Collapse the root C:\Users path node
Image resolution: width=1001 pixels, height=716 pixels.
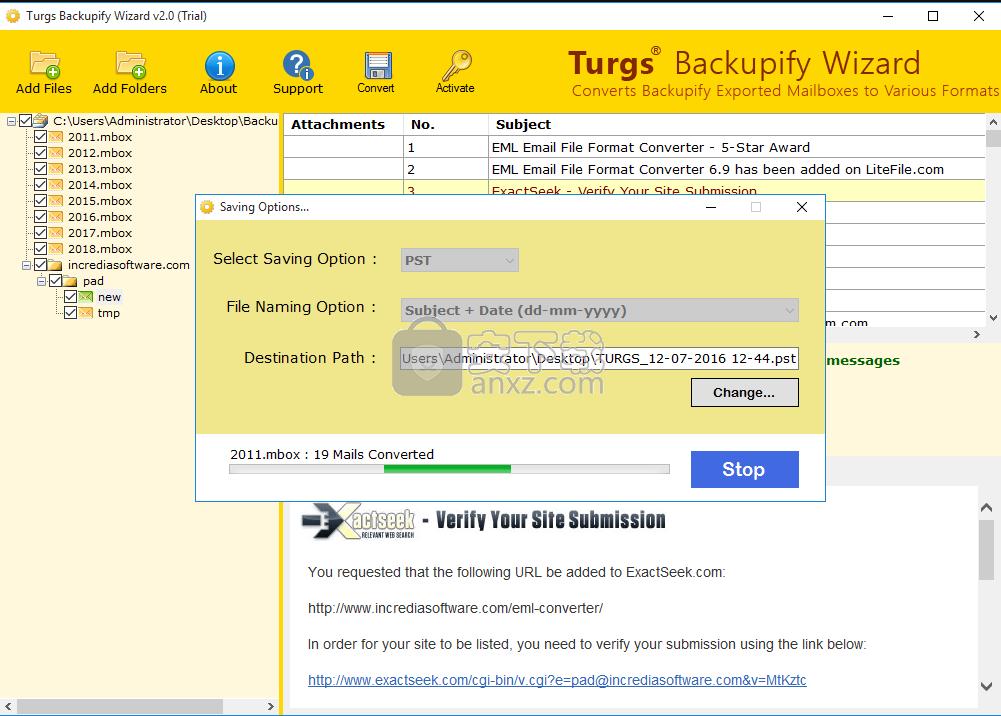tap(11, 121)
